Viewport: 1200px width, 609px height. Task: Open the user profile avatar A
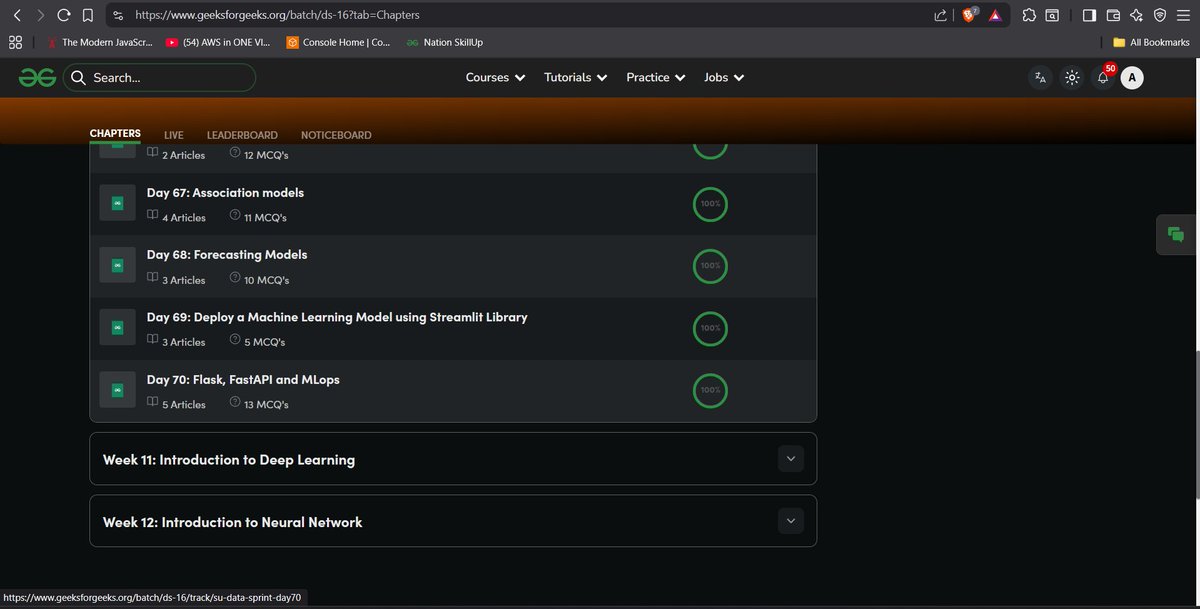pyautogui.click(x=1132, y=77)
